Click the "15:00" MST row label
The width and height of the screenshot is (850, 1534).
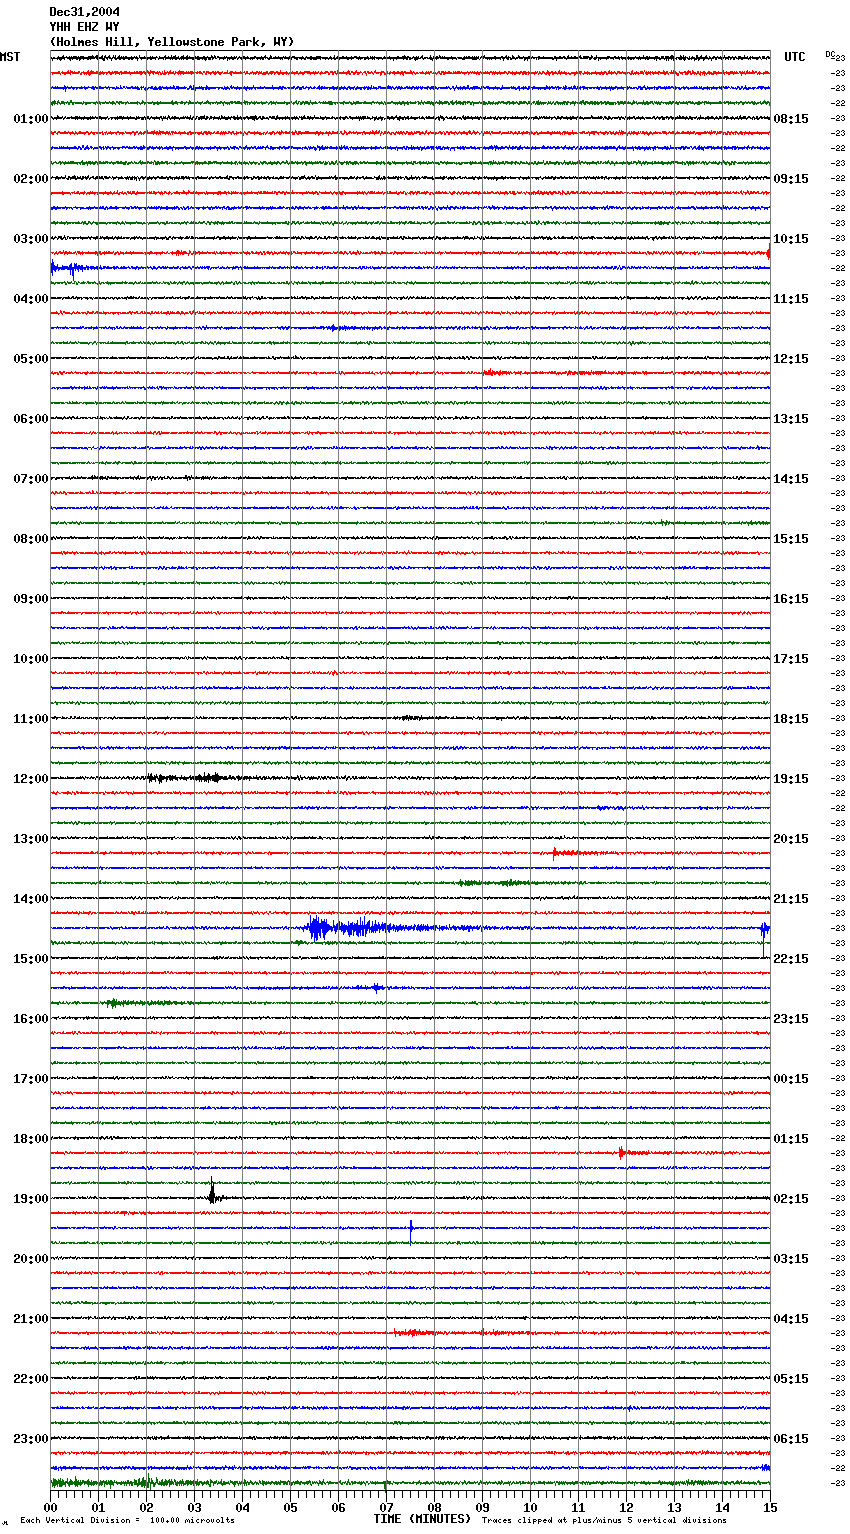[31, 959]
